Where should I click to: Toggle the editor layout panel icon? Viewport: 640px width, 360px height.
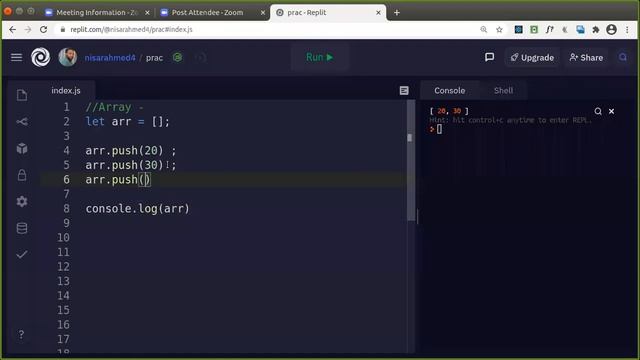click(x=404, y=91)
